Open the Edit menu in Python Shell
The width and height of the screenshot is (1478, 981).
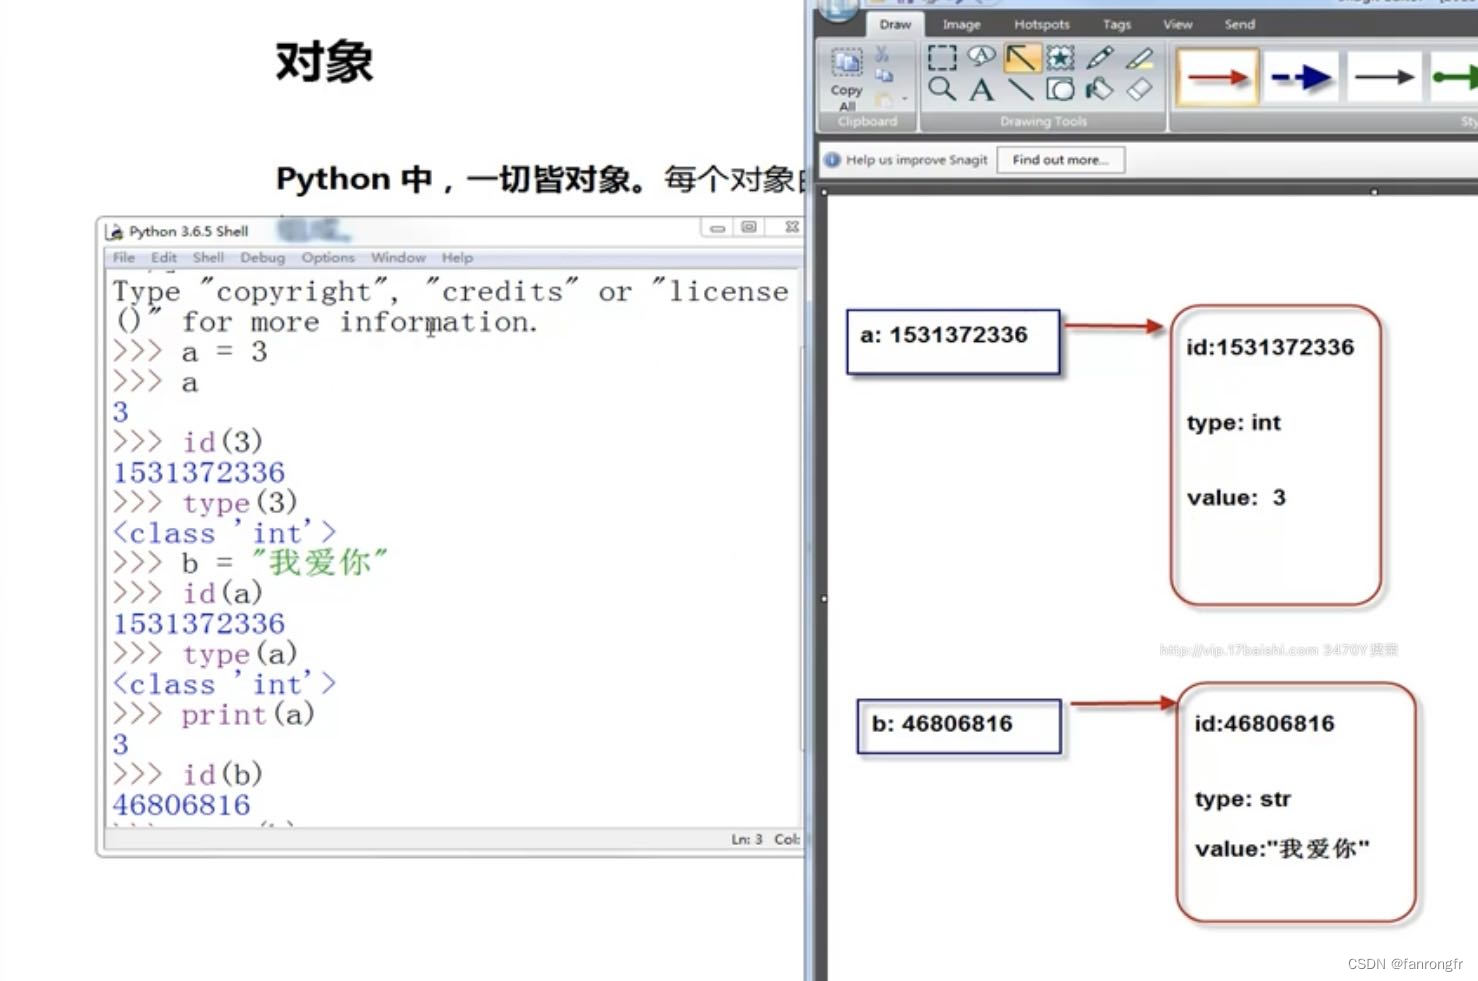(x=164, y=258)
